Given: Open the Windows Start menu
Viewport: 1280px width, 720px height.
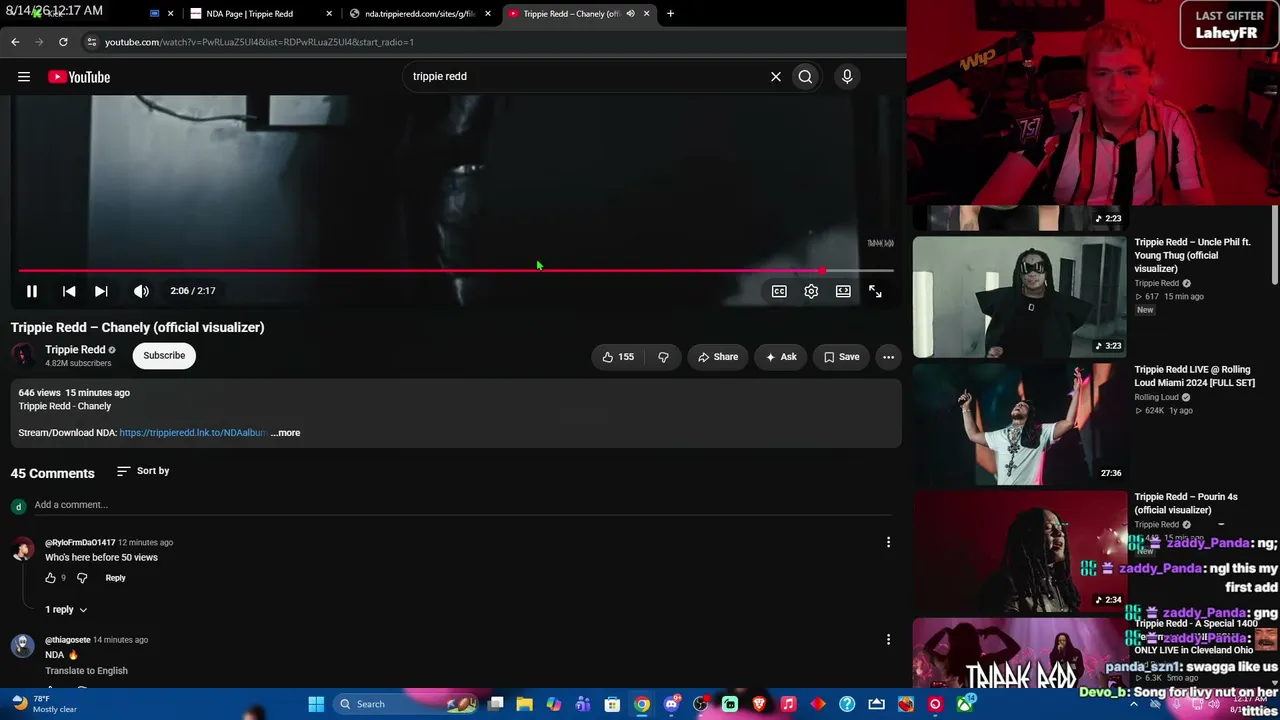Looking at the screenshot, I should (x=316, y=704).
